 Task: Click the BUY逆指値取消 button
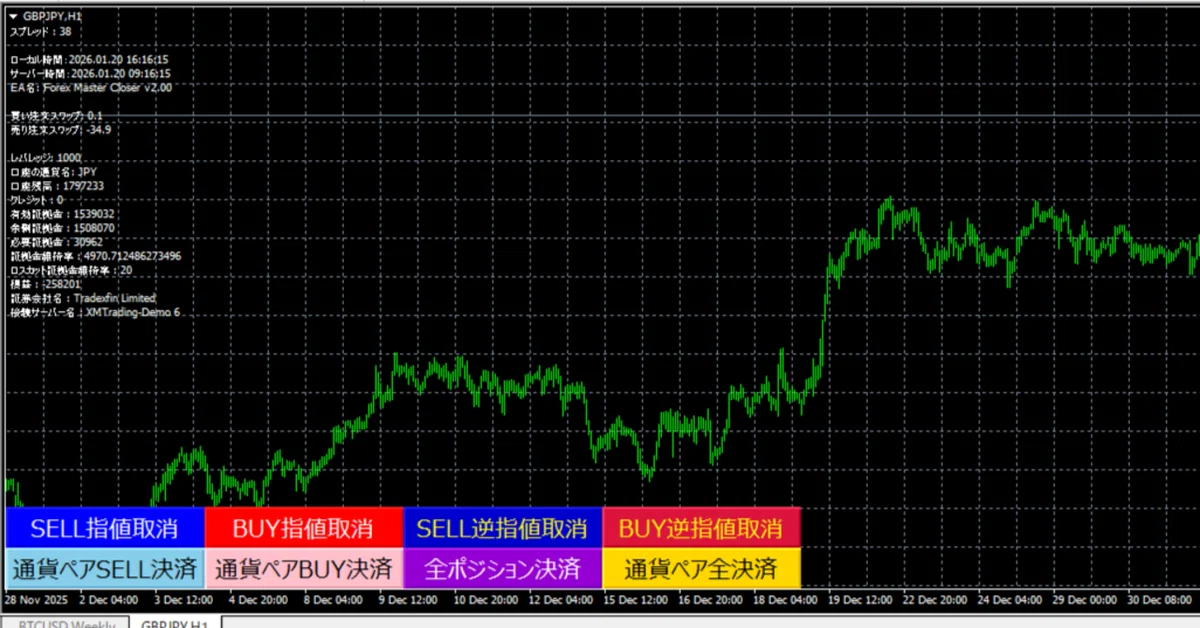tap(702, 527)
